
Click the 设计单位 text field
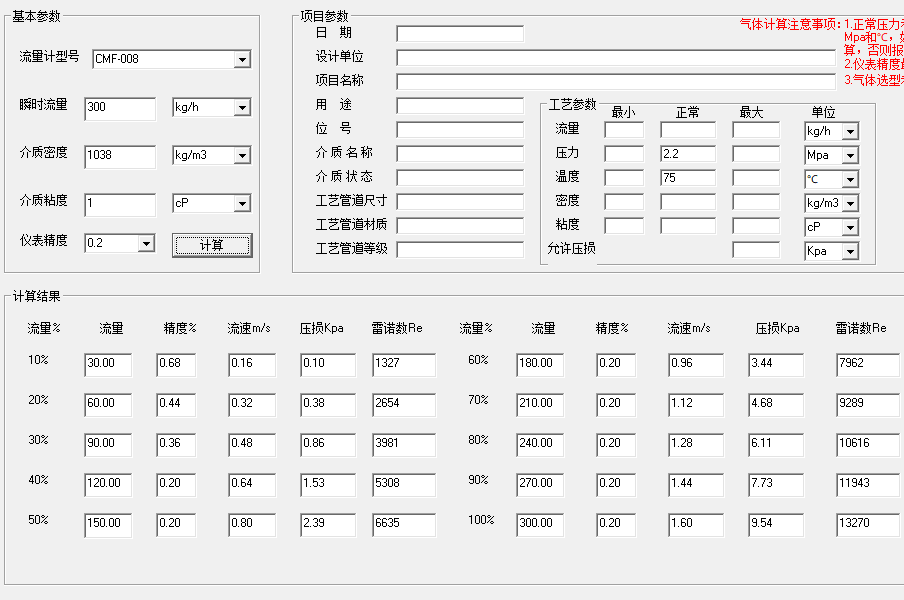pyautogui.click(x=615, y=58)
